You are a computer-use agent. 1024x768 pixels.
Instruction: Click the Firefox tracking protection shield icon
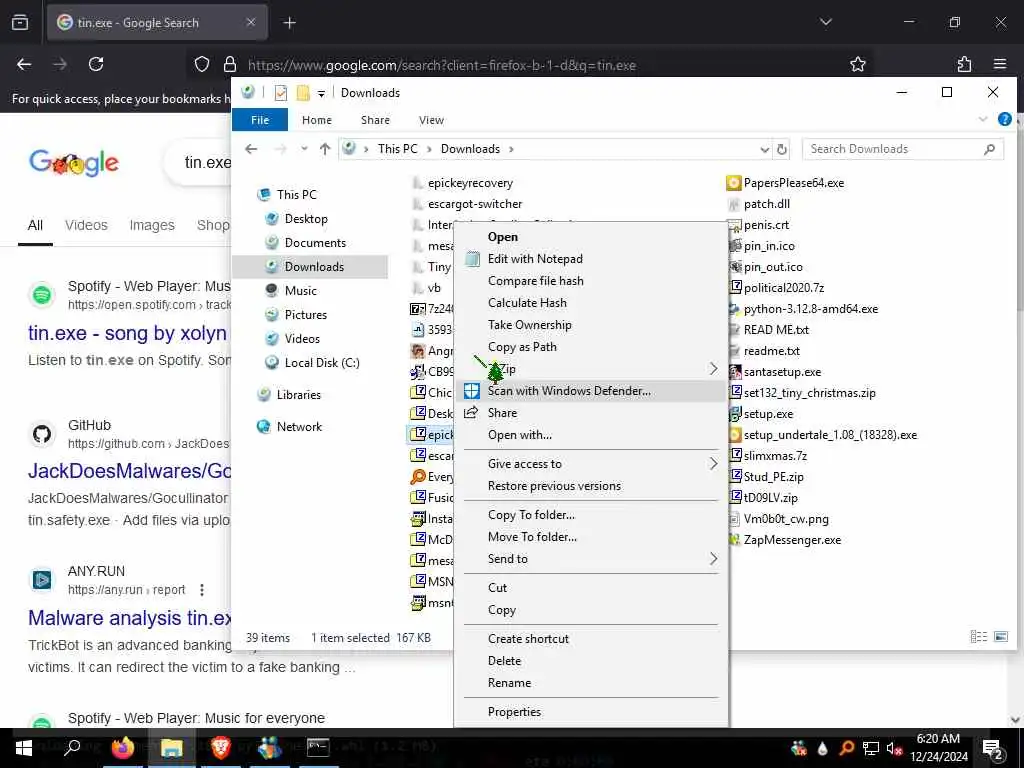coord(202,64)
